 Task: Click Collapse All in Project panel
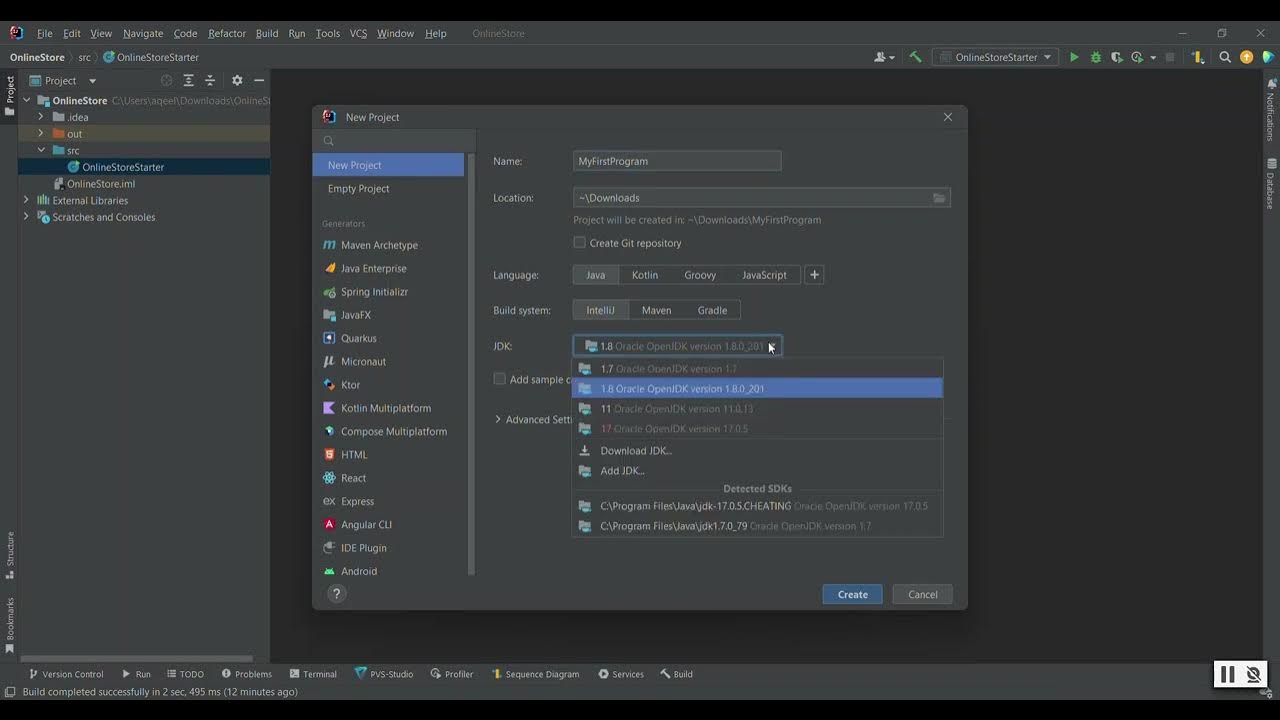pos(210,80)
